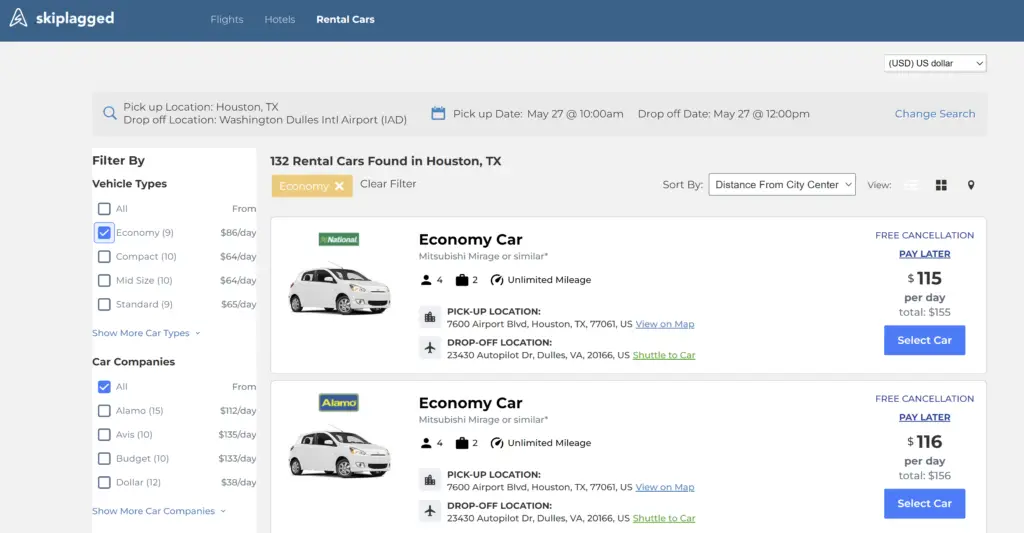
Task: Click Pay Later on National listing
Action: pos(924,254)
